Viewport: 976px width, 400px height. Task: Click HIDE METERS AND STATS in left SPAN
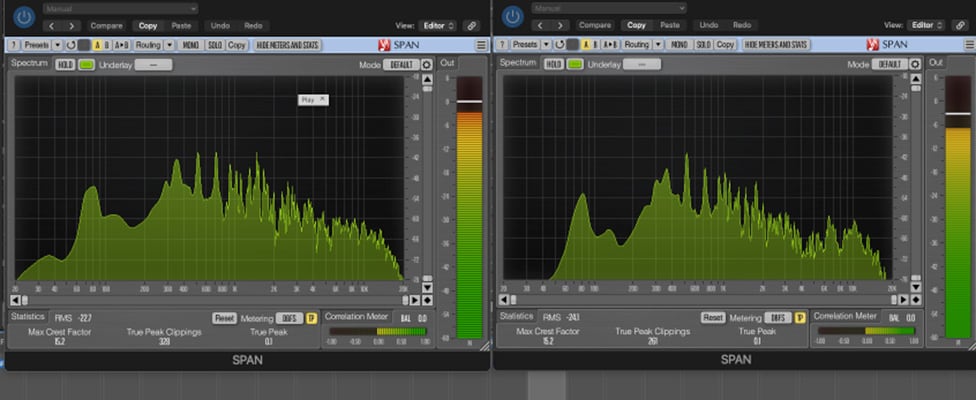point(288,45)
